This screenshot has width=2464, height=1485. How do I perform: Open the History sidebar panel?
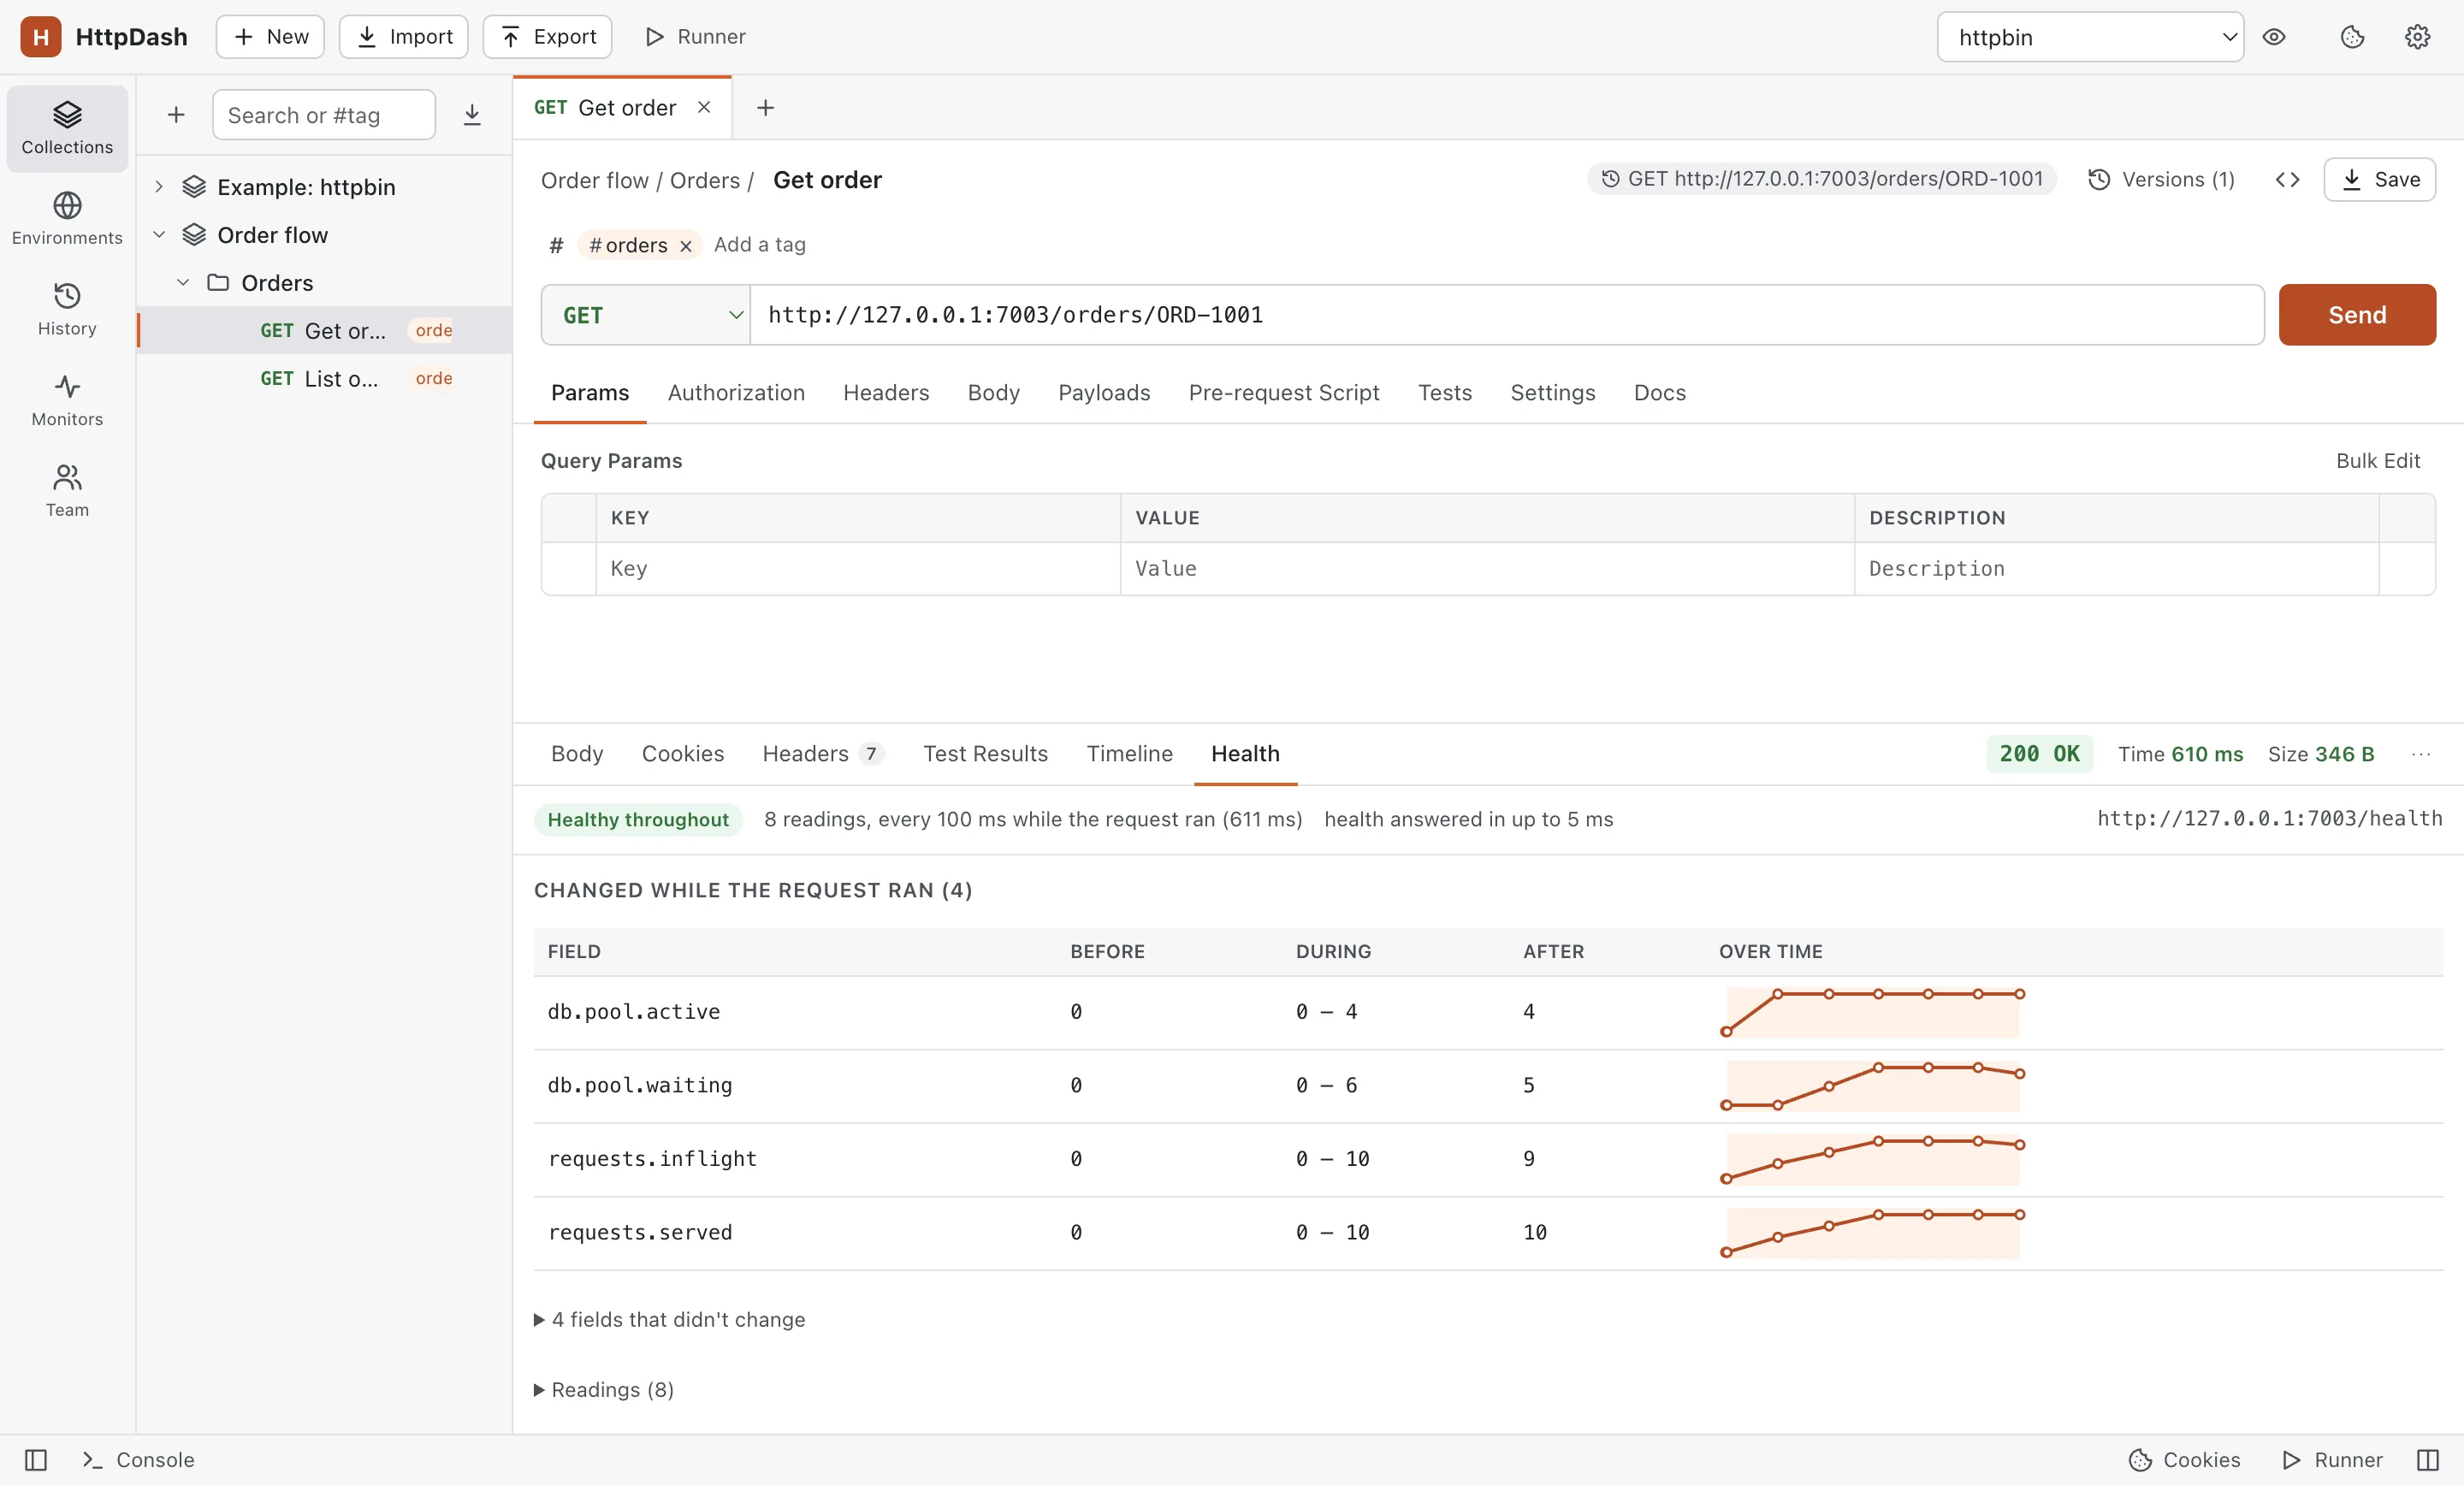[67, 309]
